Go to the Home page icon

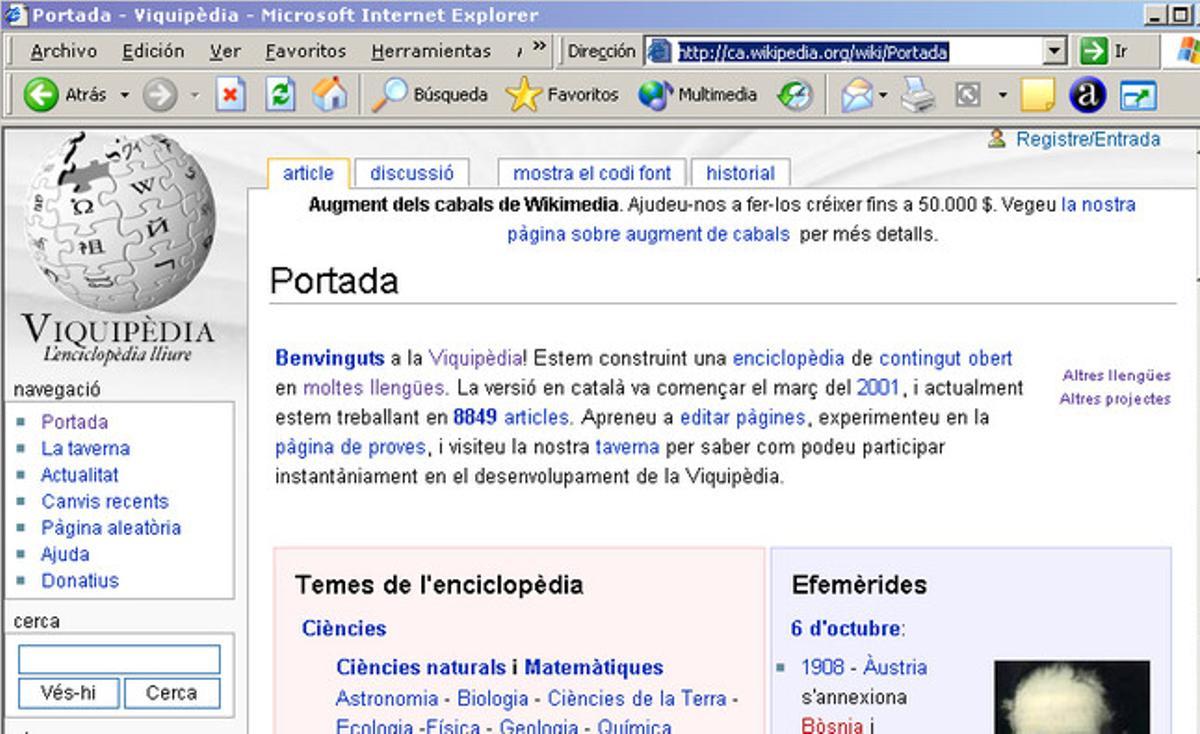[329, 96]
